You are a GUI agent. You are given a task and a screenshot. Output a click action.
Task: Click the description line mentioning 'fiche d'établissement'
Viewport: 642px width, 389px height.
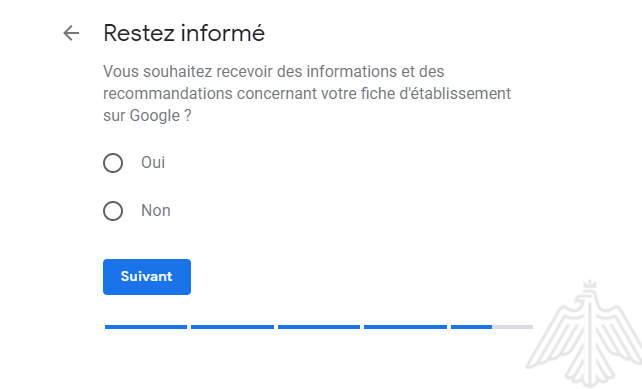(x=307, y=93)
